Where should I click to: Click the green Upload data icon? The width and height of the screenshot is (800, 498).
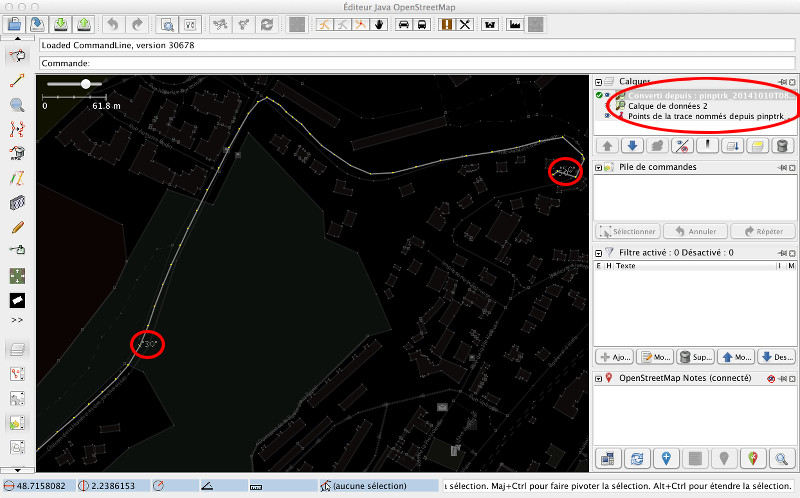[84, 24]
